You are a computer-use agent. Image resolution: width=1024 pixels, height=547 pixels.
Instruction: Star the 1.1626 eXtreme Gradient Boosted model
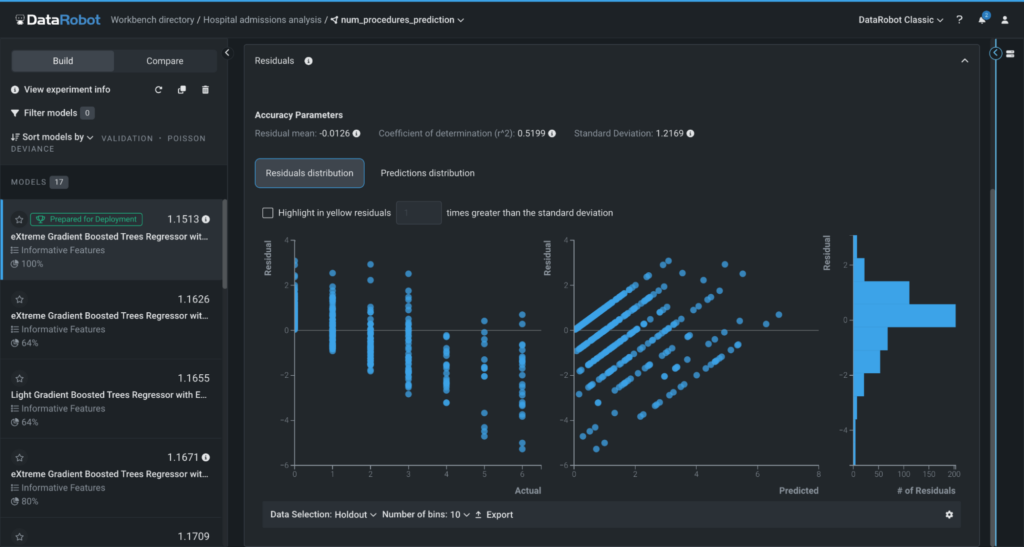click(18, 299)
